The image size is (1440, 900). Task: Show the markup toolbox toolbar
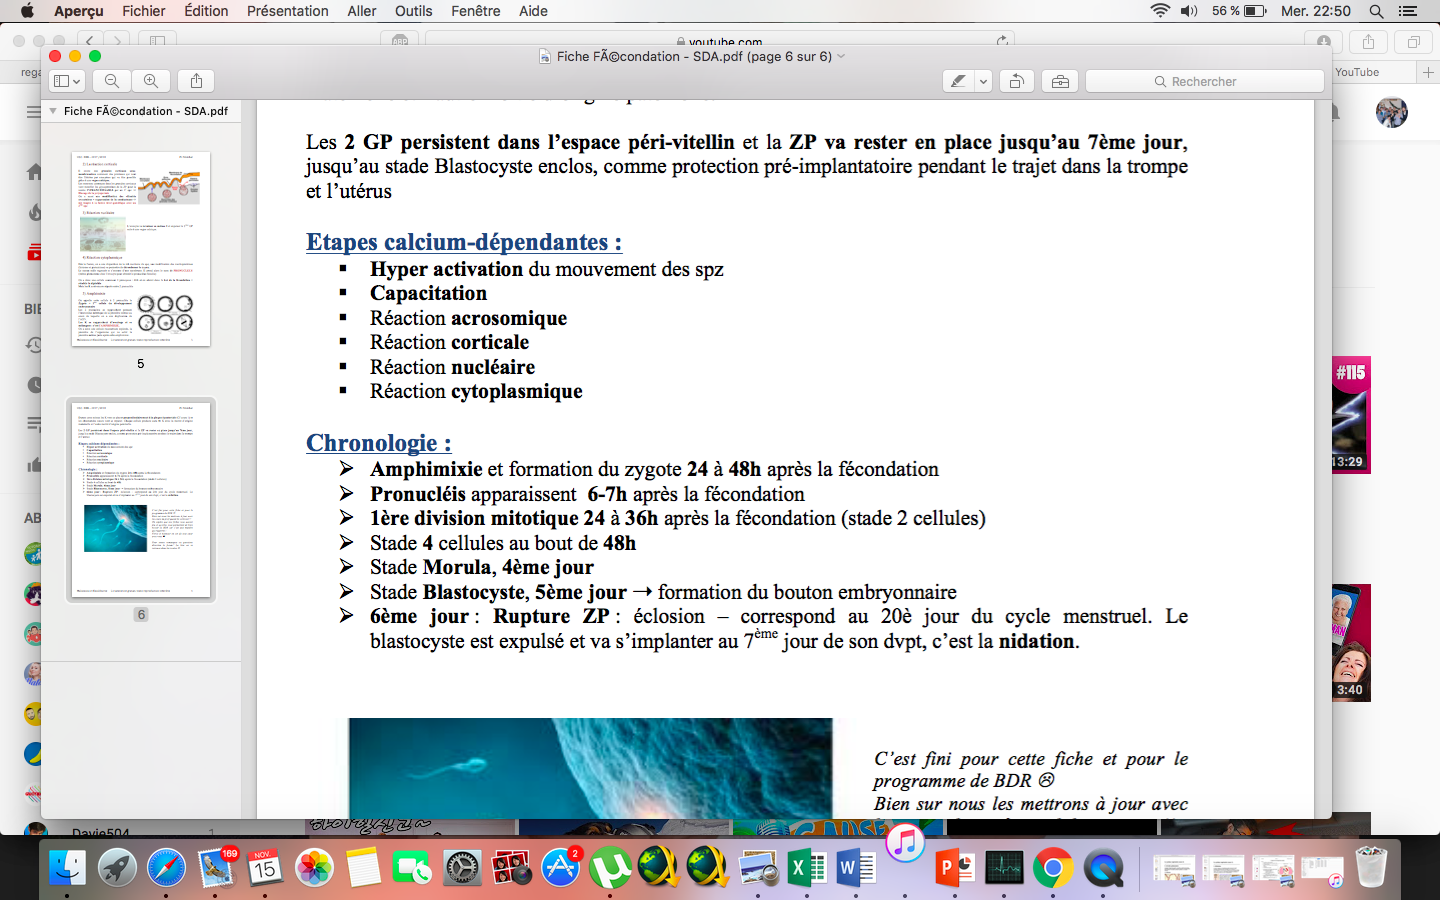click(x=1060, y=81)
